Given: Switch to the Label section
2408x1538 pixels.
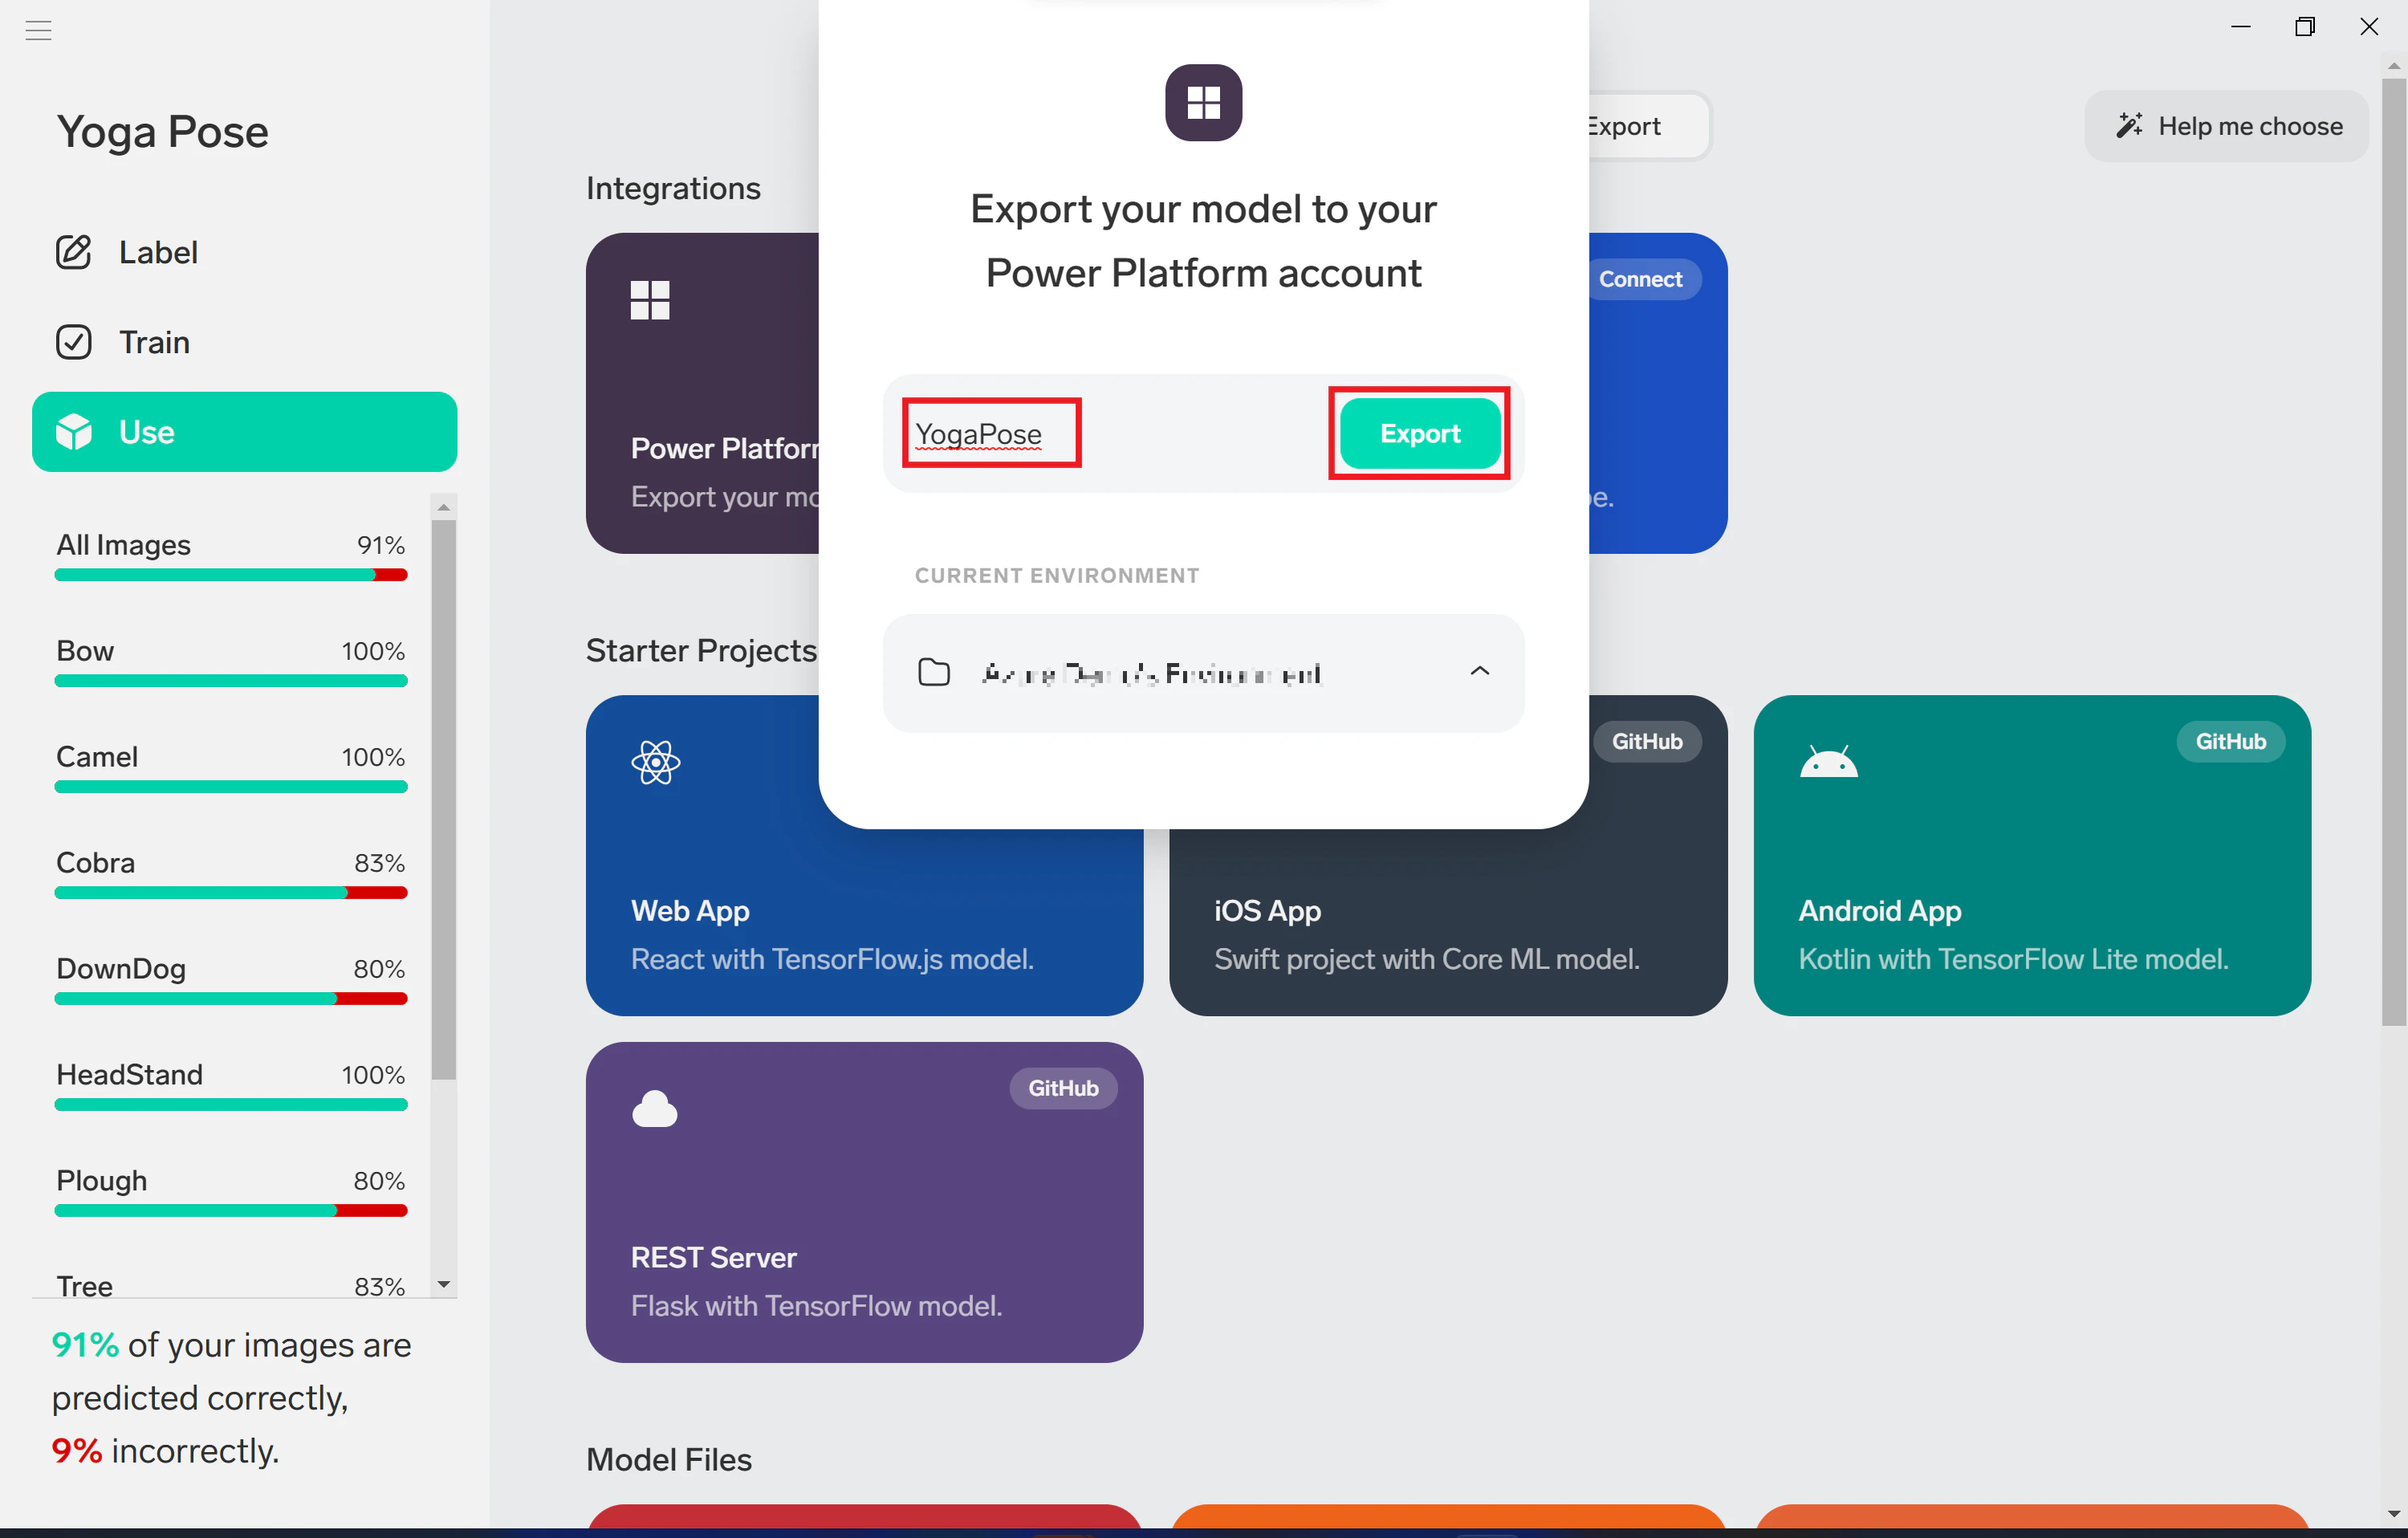Looking at the screenshot, I should (244, 252).
